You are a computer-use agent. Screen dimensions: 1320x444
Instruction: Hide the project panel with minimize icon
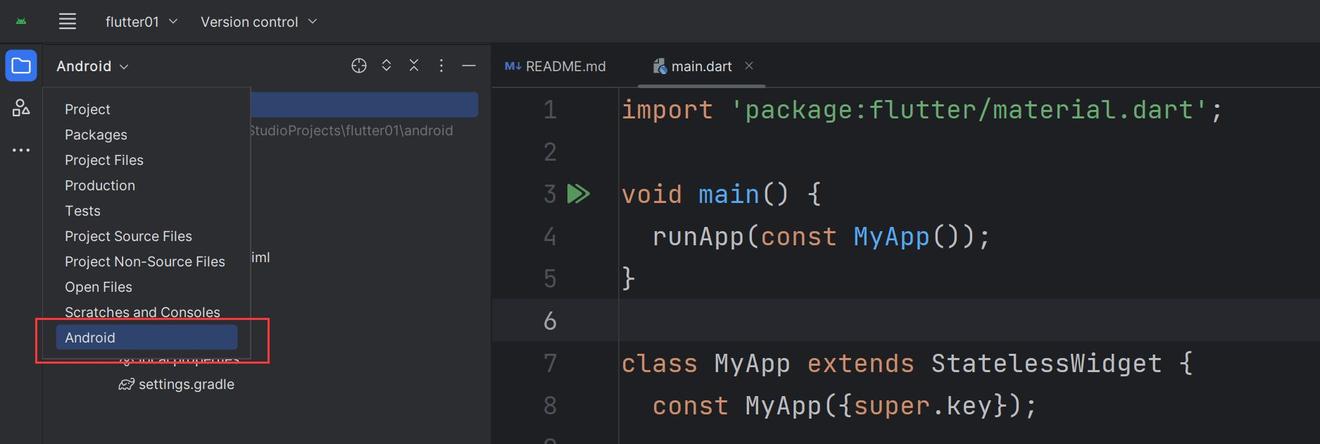tap(468, 66)
